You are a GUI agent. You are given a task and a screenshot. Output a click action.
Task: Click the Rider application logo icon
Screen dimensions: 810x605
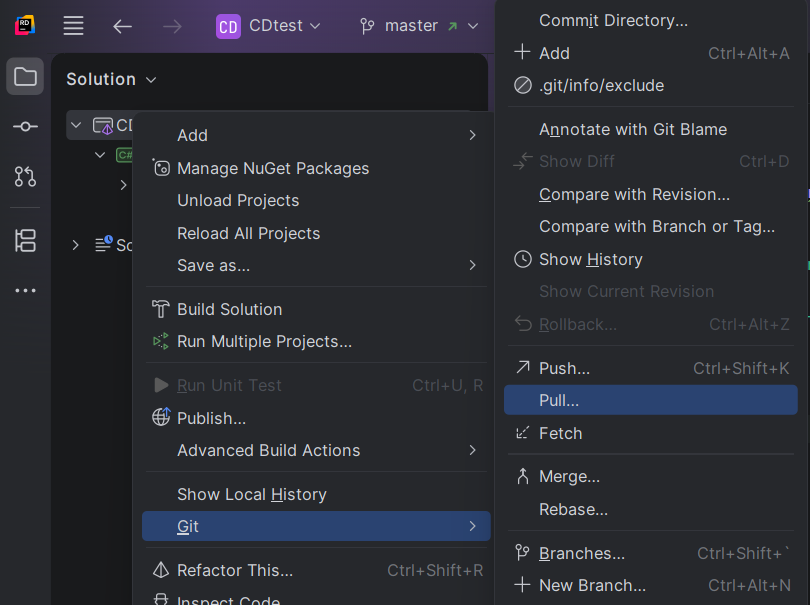25,25
